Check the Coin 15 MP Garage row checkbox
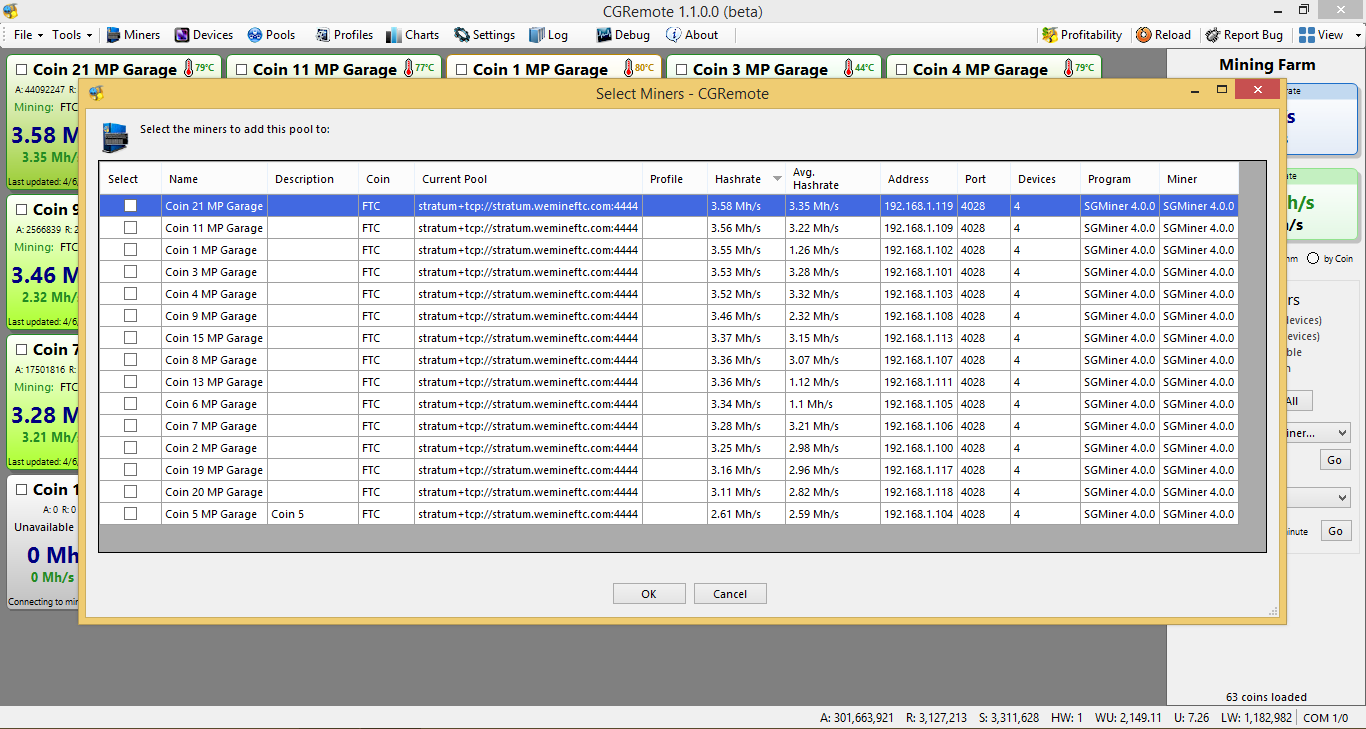1366x729 pixels. [130, 337]
